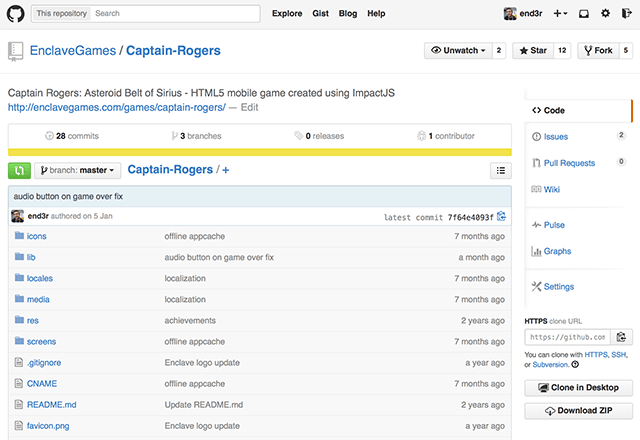Copy the HTTPS clone URL to clipboard
640x440 pixels.
(x=621, y=337)
